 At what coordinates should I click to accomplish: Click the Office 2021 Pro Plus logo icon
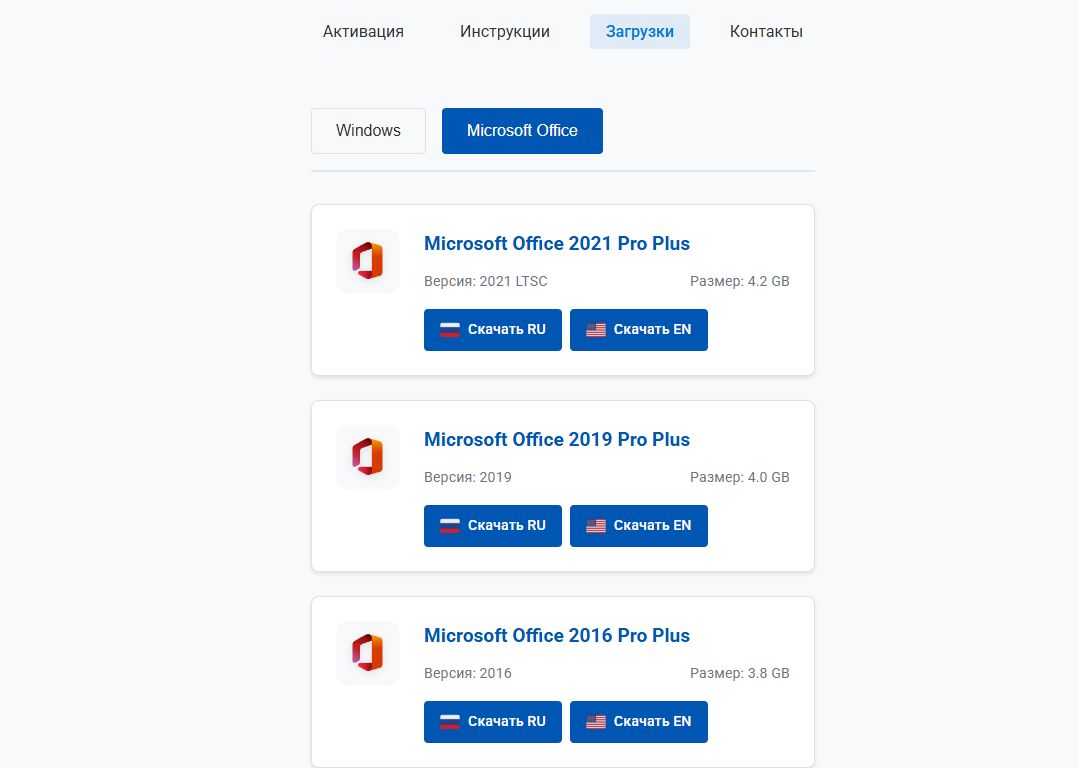(x=368, y=261)
